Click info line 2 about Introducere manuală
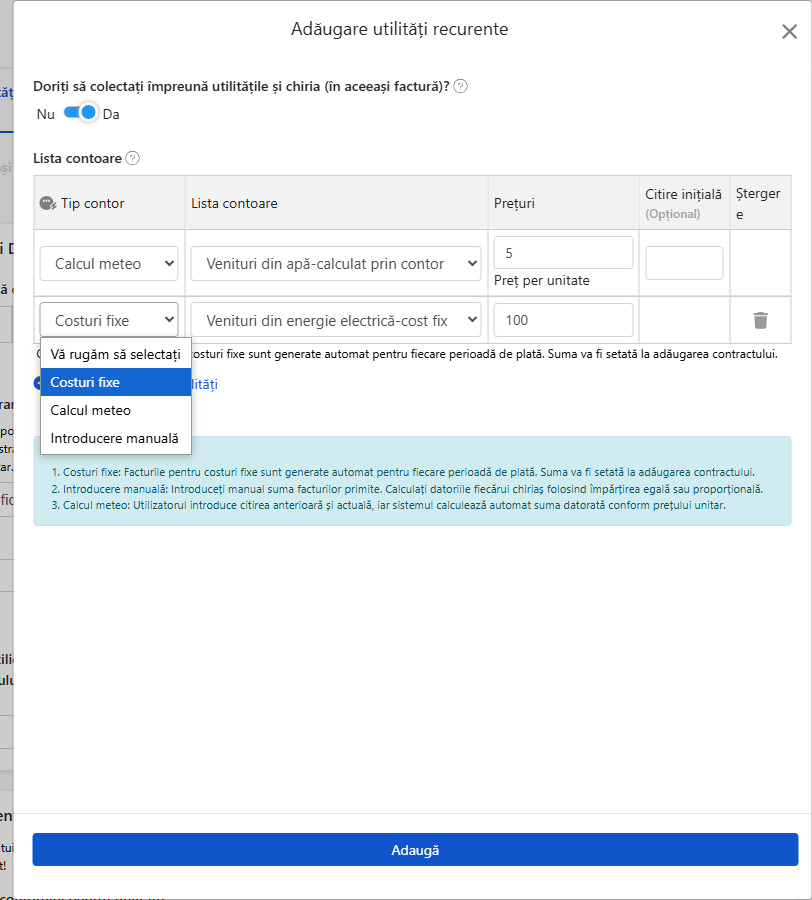 [407, 489]
